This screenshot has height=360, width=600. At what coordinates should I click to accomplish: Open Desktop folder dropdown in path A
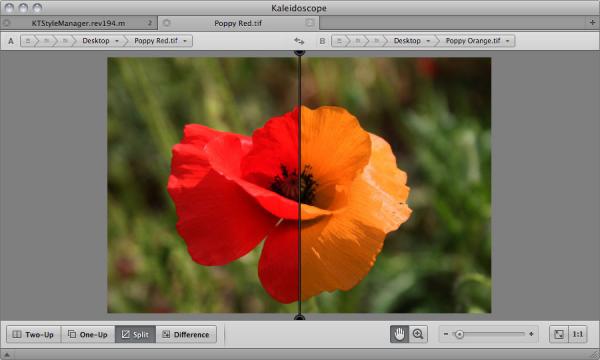coord(100,41)
